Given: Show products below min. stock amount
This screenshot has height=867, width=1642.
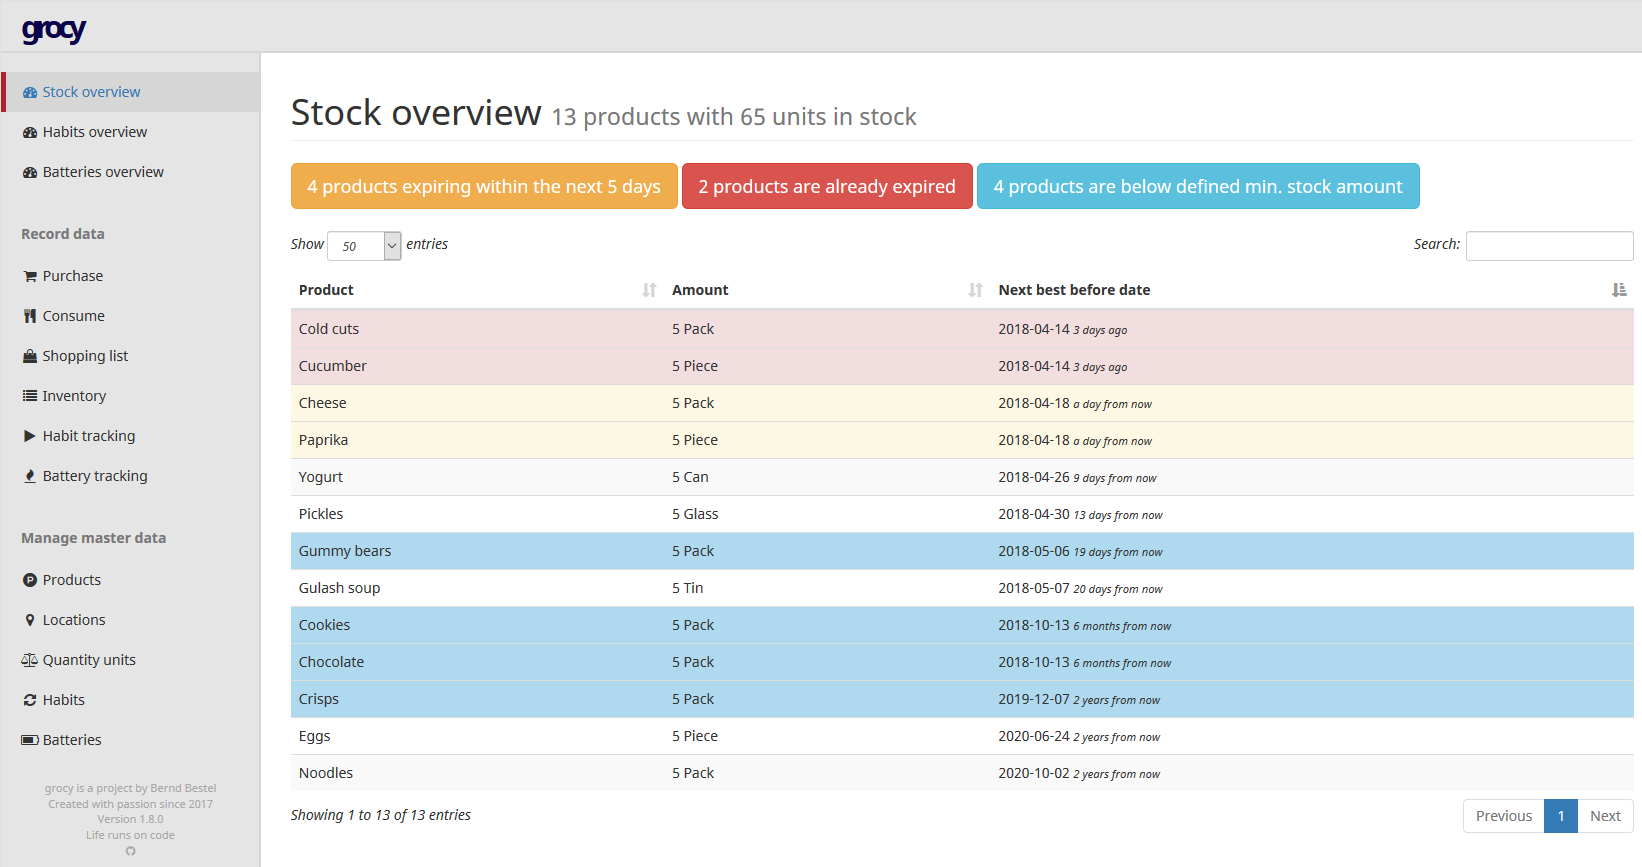Looking at the screenshot, I should pos(1197,187).
